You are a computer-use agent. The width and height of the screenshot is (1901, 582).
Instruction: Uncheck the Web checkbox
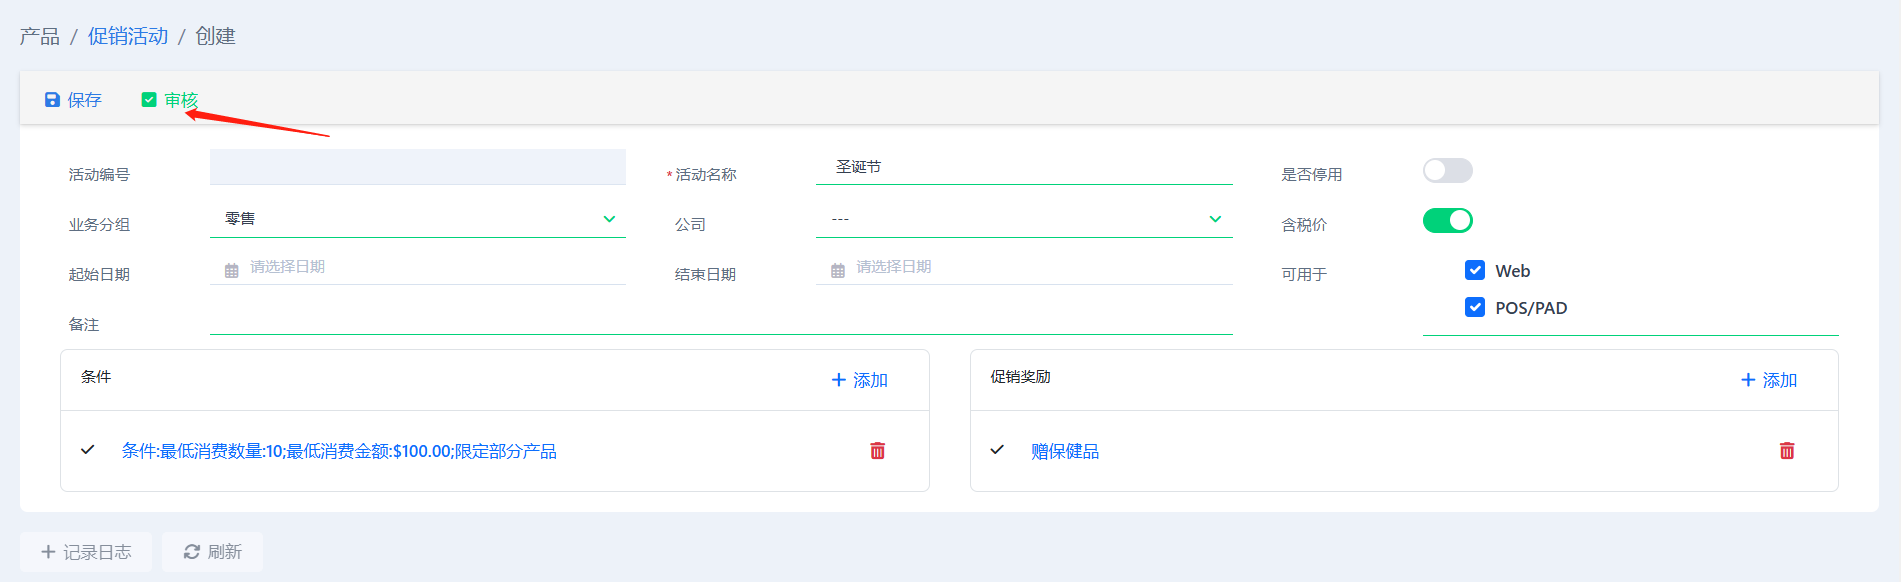point(1475,270)
